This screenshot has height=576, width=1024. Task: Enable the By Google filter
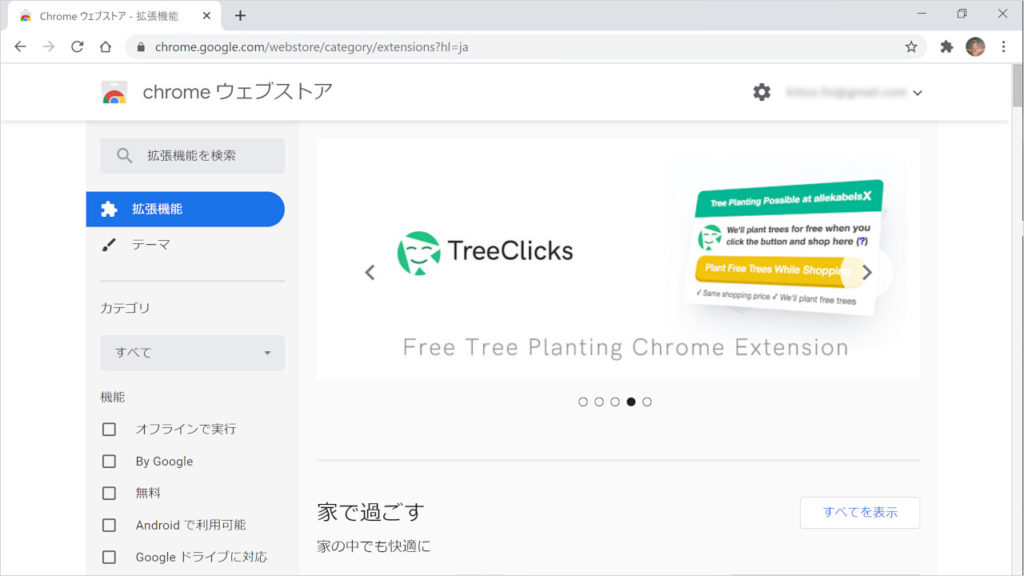(107, 461)
